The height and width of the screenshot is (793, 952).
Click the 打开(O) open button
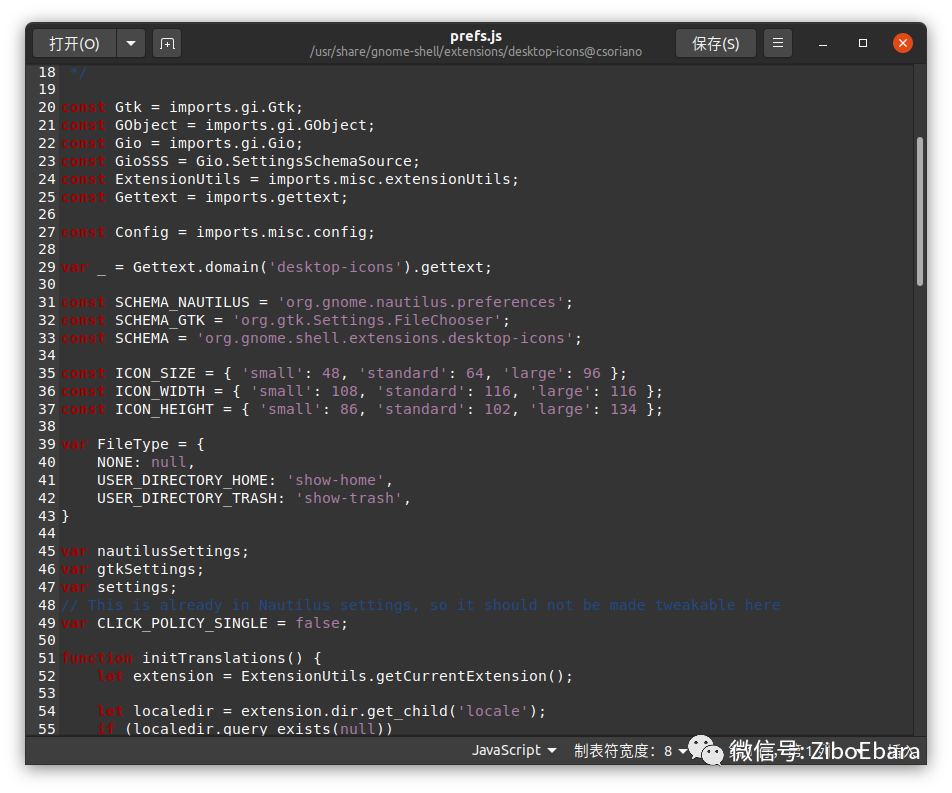click(74, 44)
